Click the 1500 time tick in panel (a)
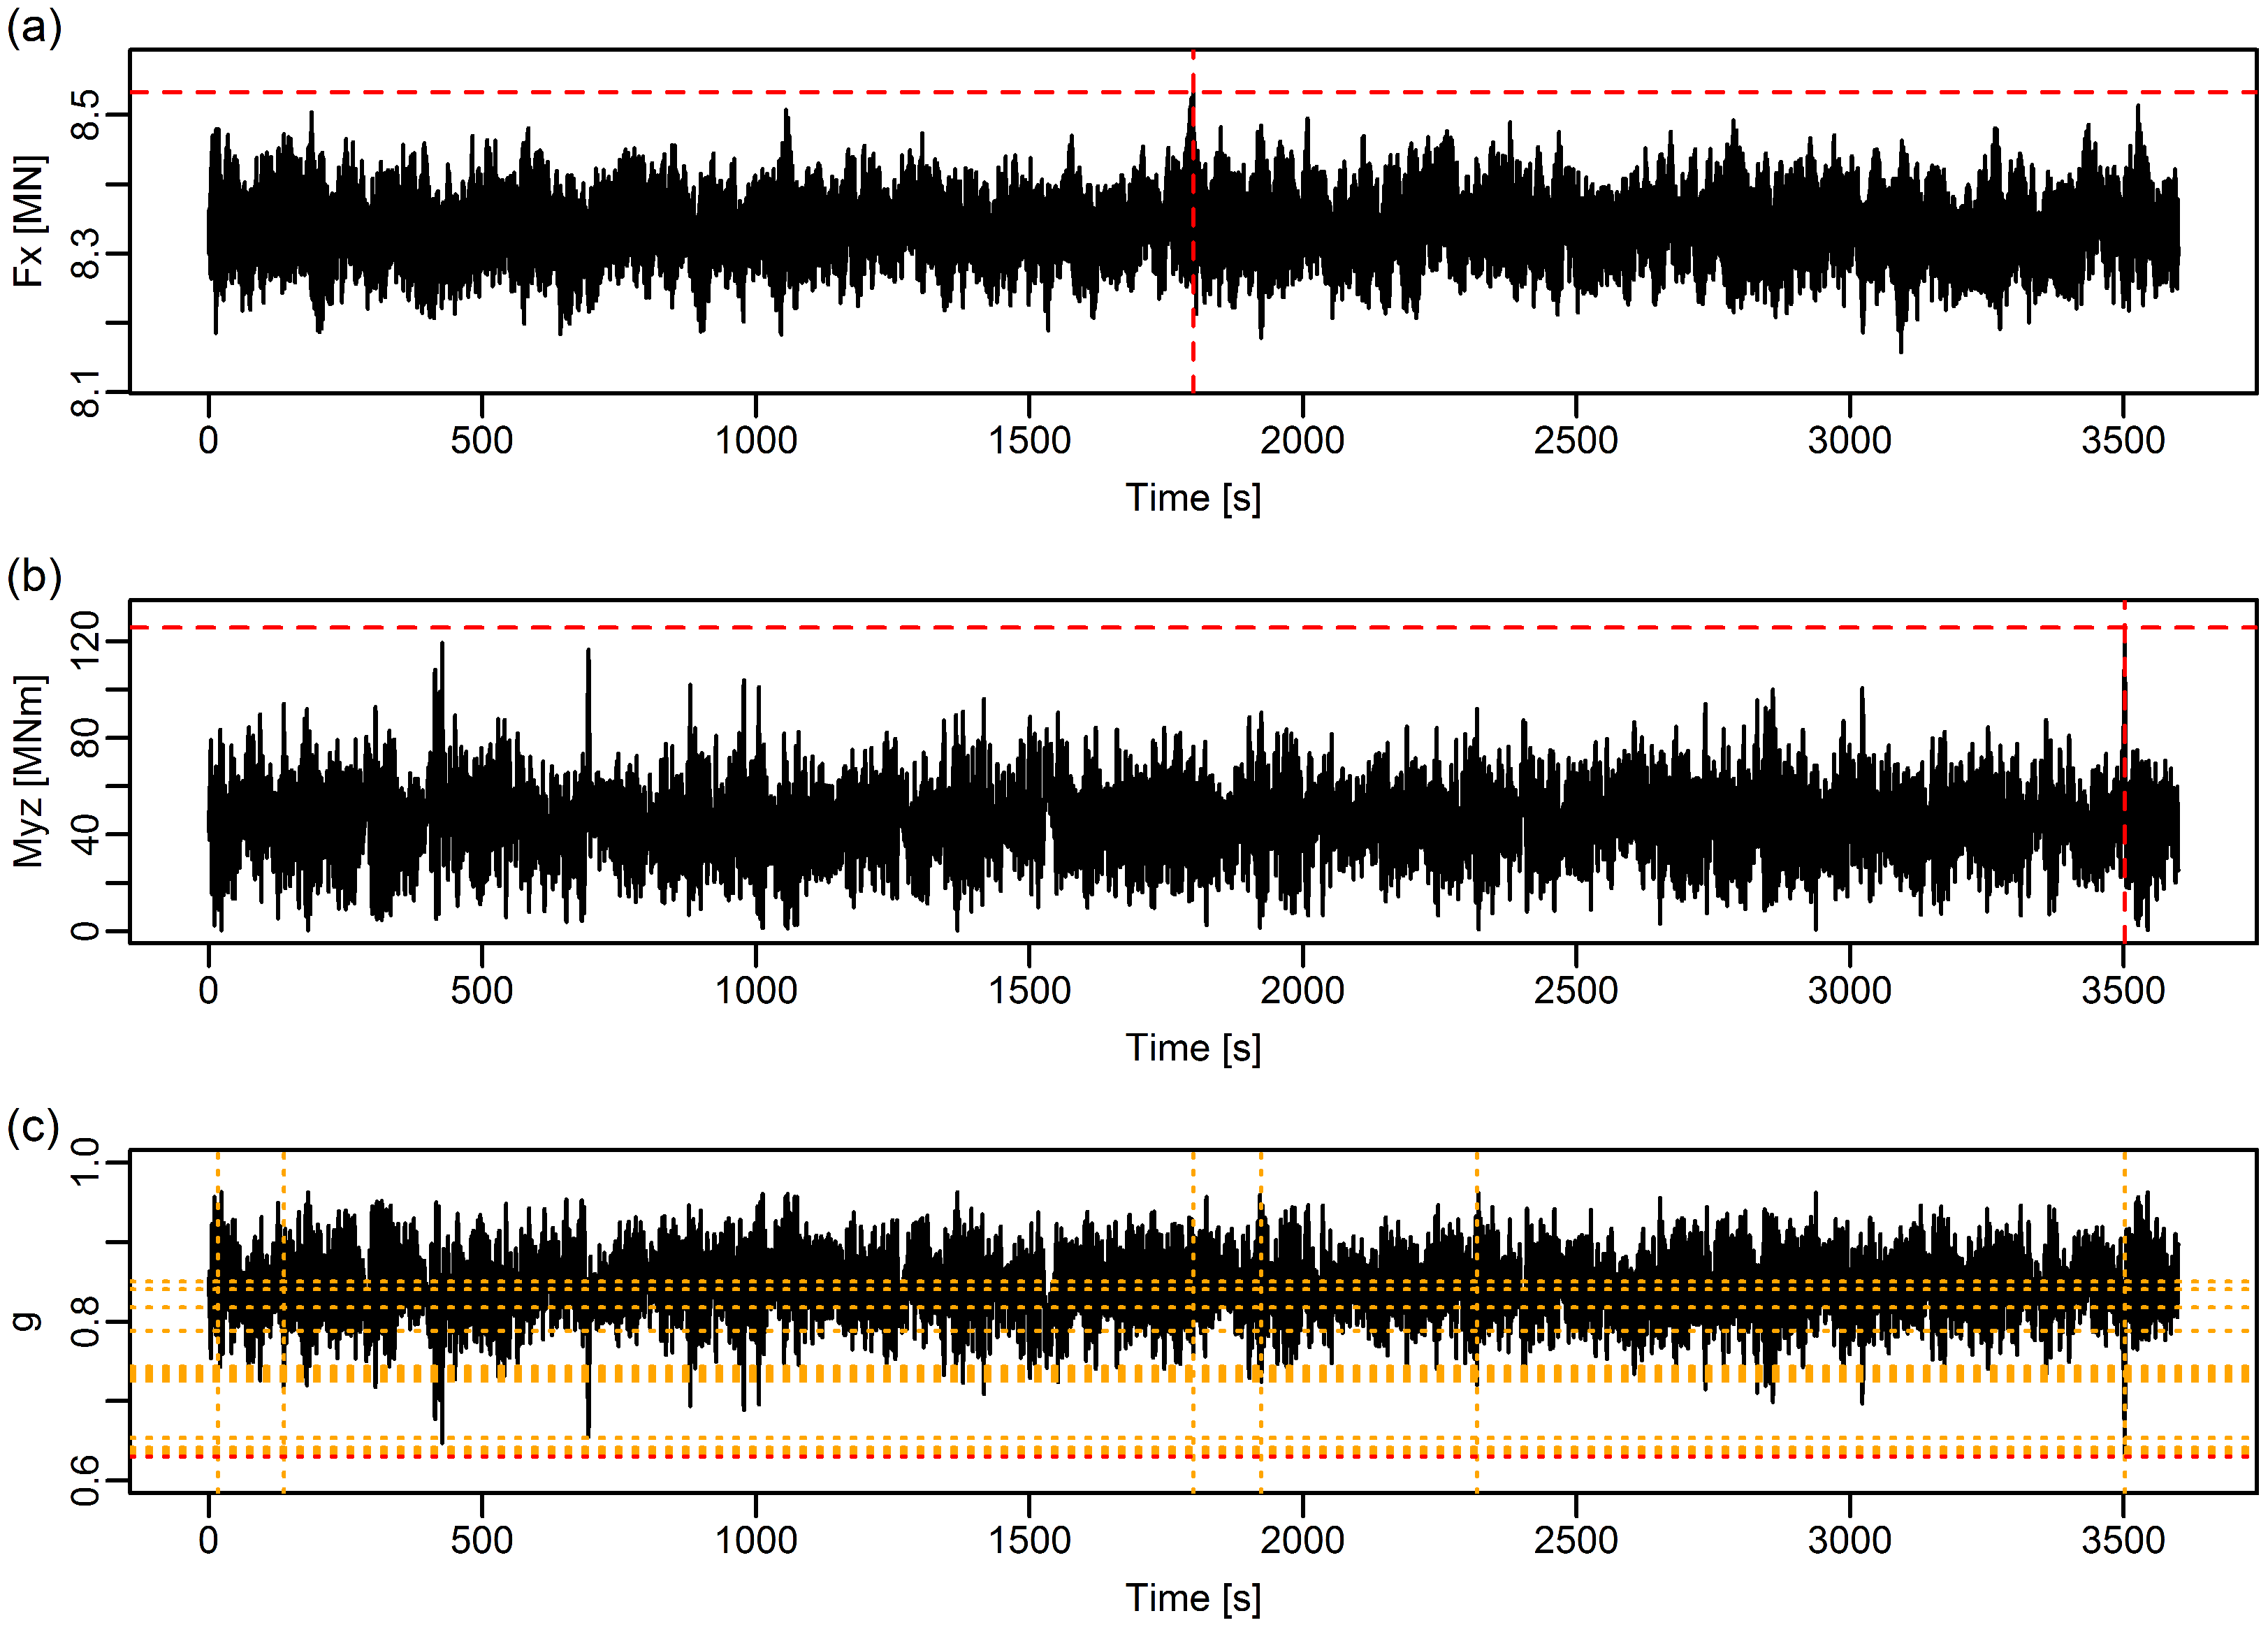 point(1029,440)
